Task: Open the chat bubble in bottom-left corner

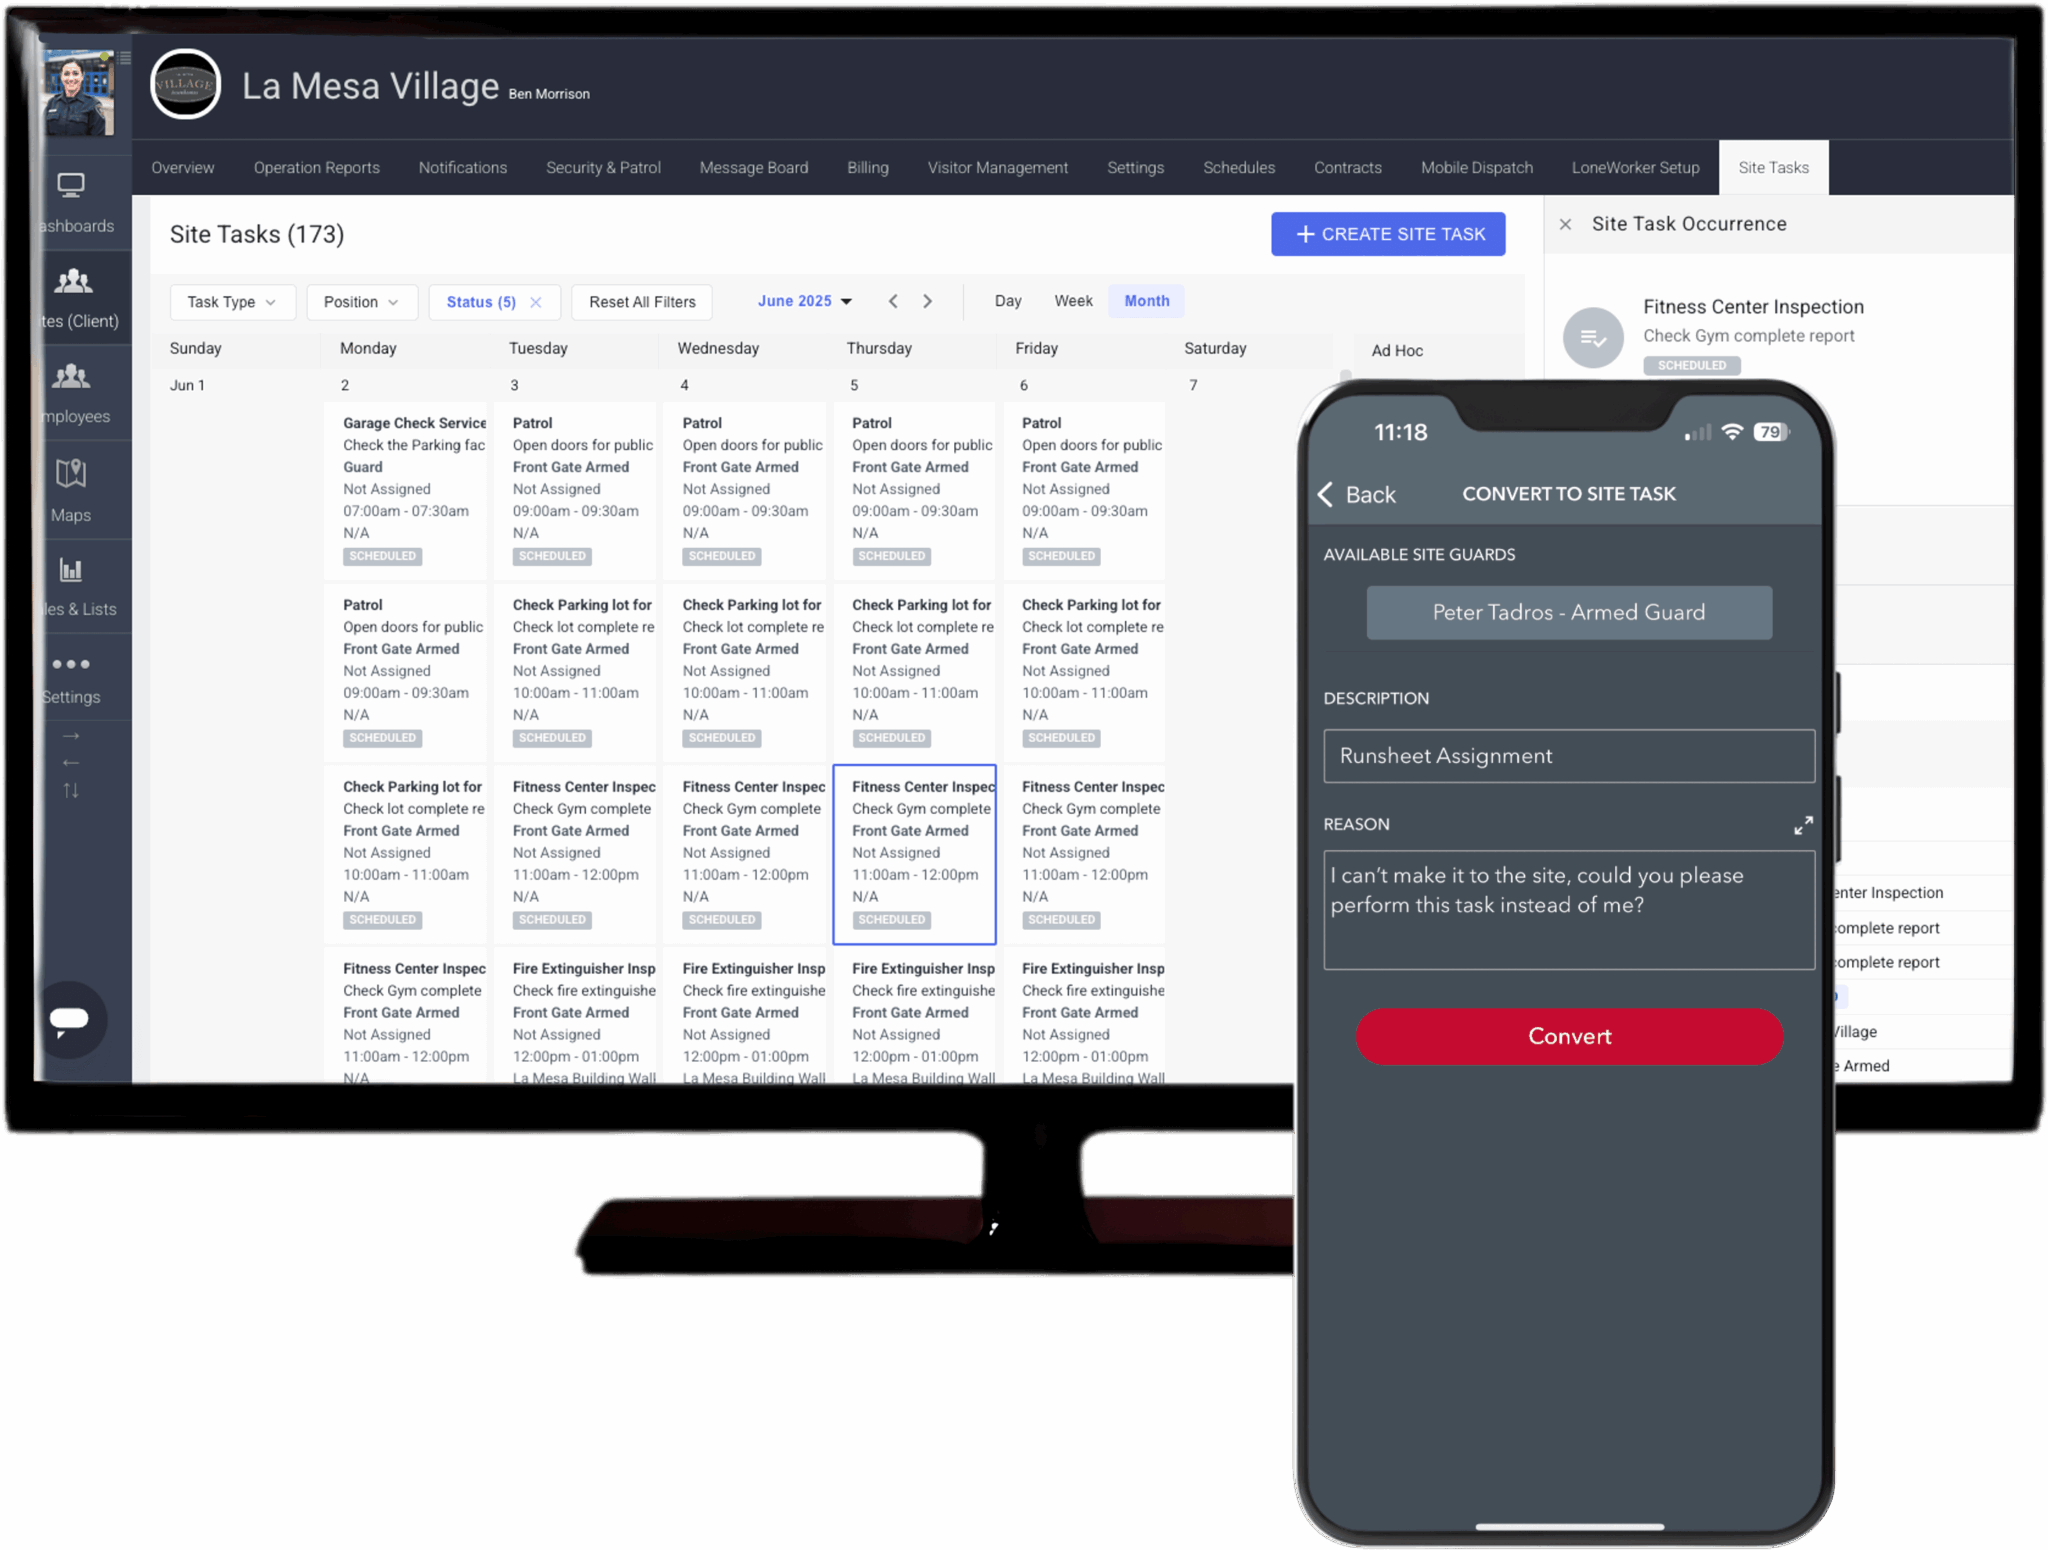Action: [70, 1020]
